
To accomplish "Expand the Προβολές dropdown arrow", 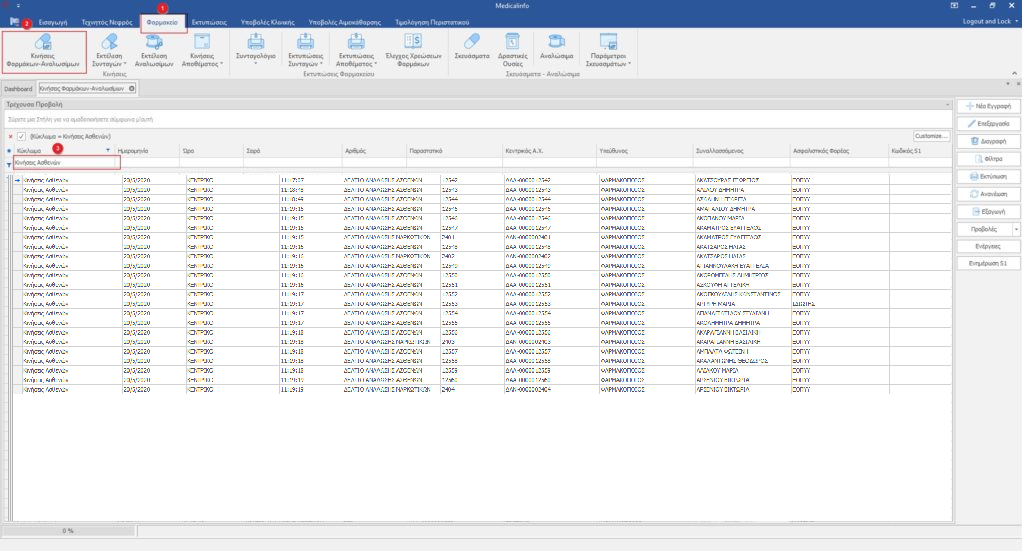I will [1016, 229].
